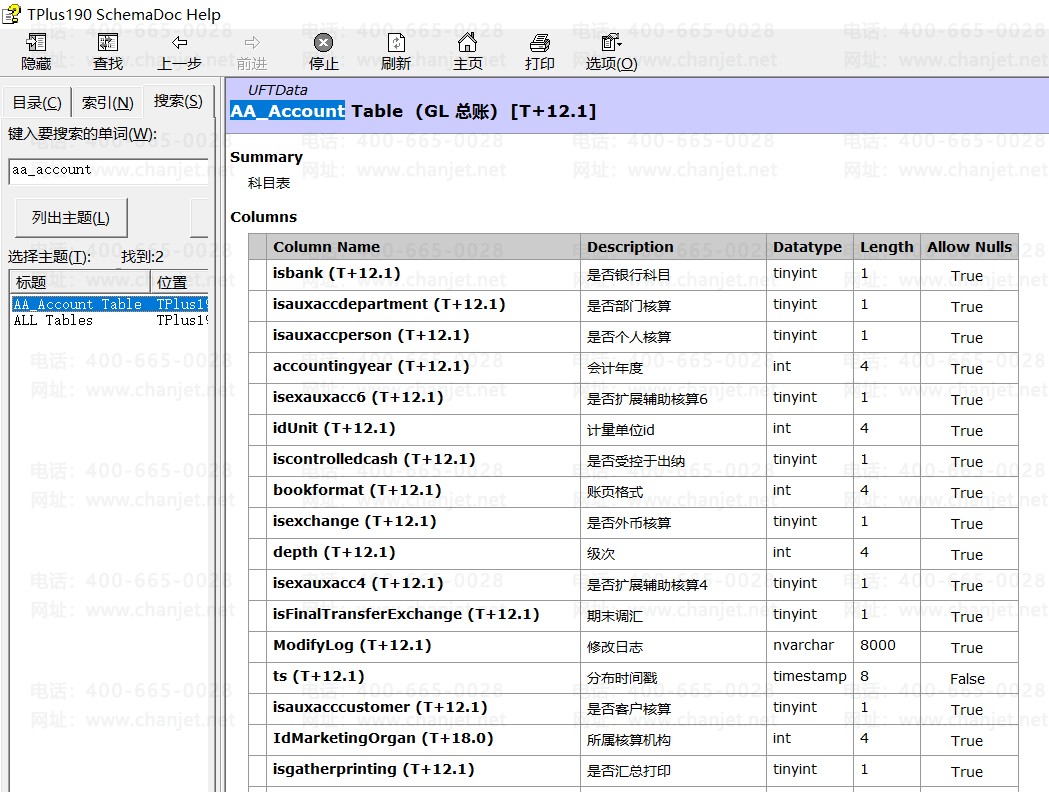The height and width of the screenshot is (792, 1049).
Task: Click the search keyword input field
Action: [x=108, y=171]
